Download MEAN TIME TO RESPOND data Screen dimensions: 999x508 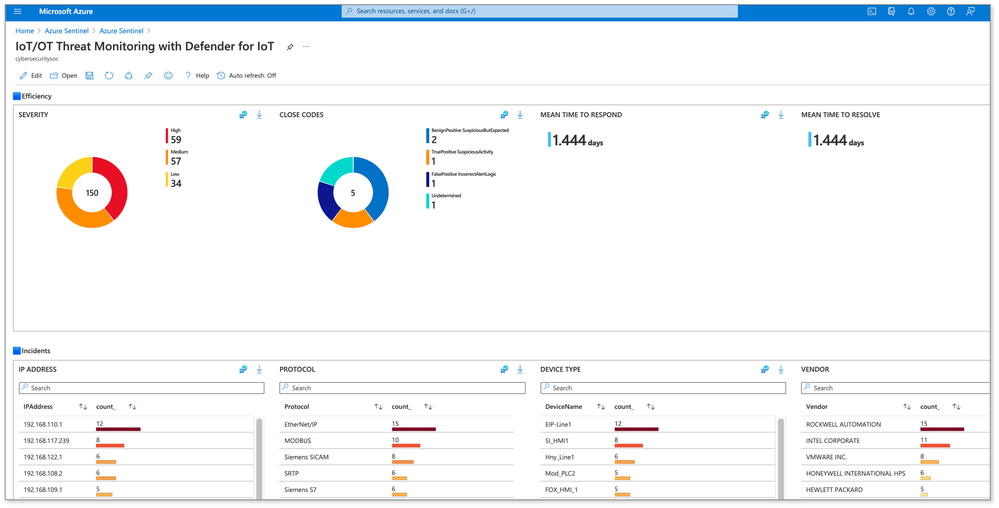click(x=781, y=115)
